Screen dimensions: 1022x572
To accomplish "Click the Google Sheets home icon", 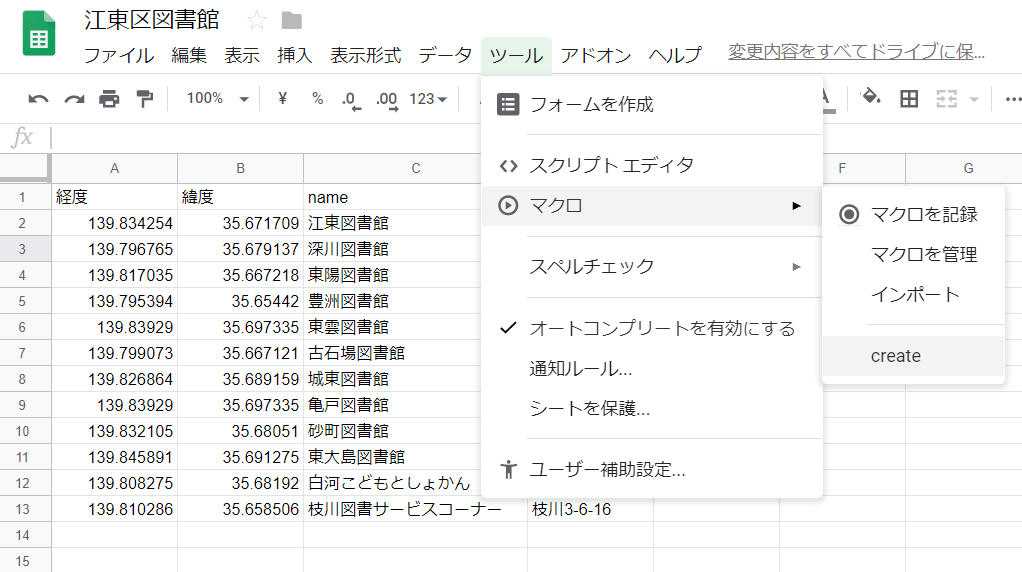I will pyautogui.click(x=39, y=33).
